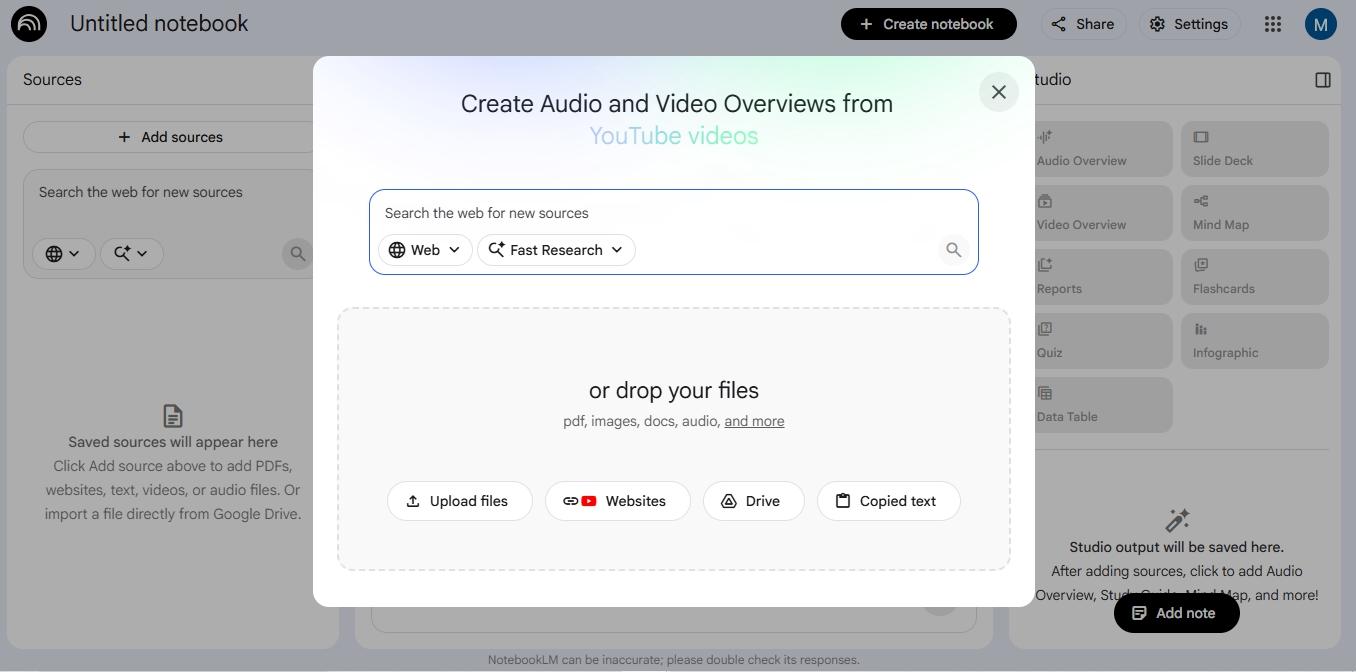Open the Quiz tile

click(x=1098, y=341)
